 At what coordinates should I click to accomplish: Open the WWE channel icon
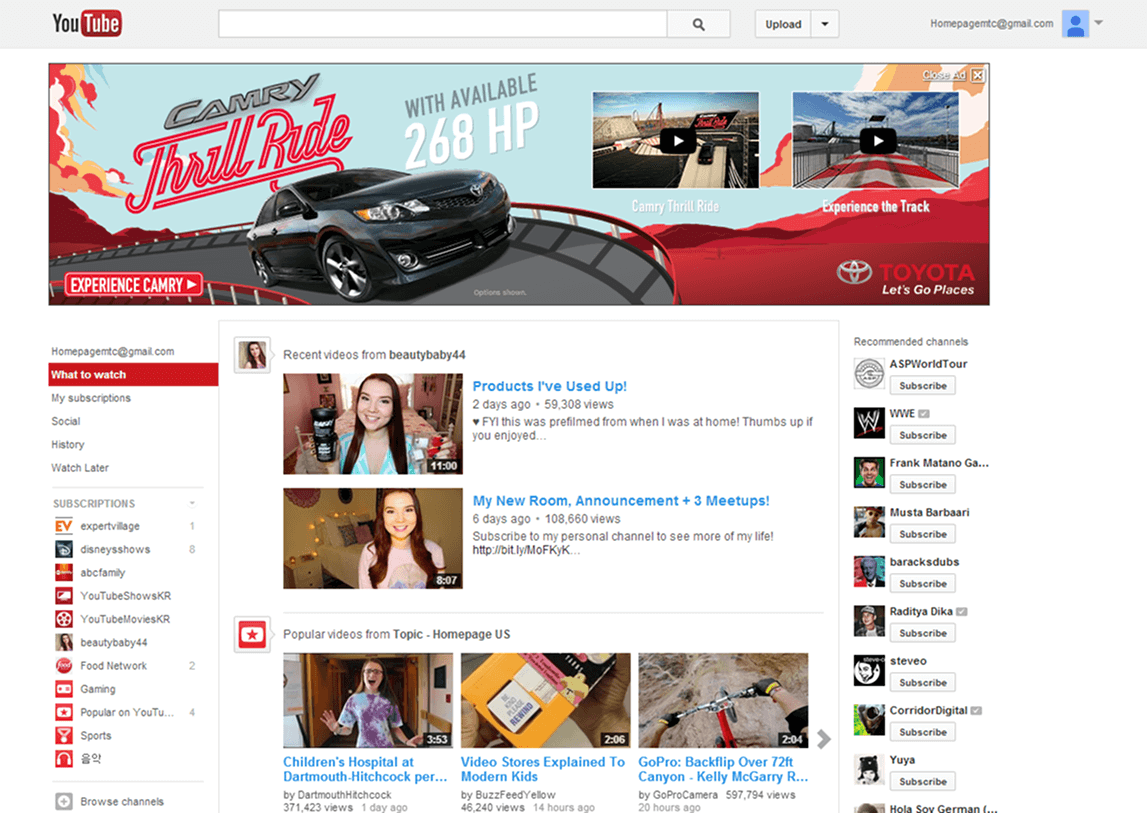(x=869, y=423)
